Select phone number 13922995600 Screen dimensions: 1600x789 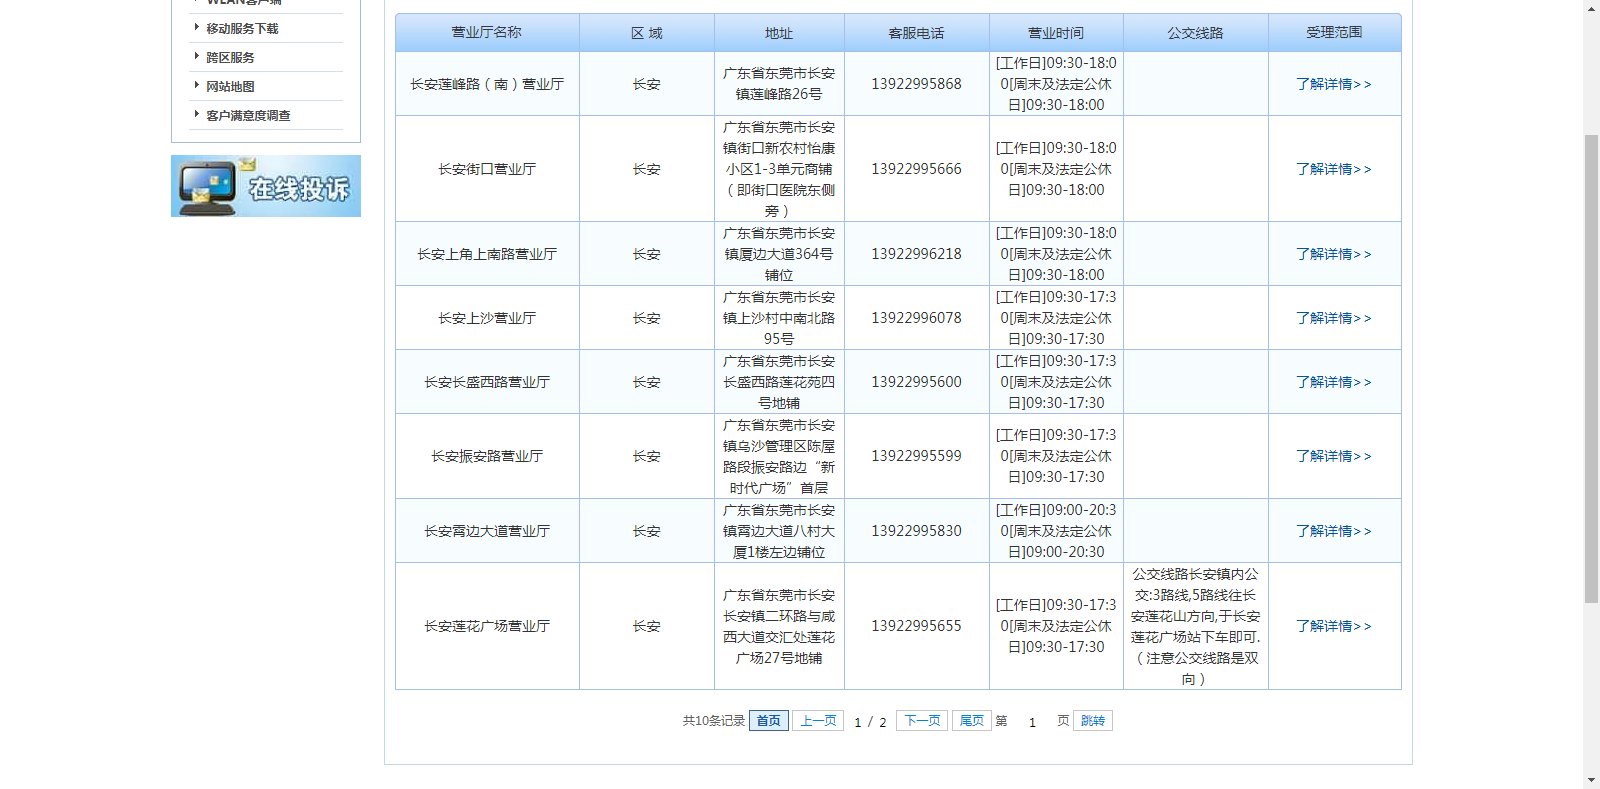[917, 382]
